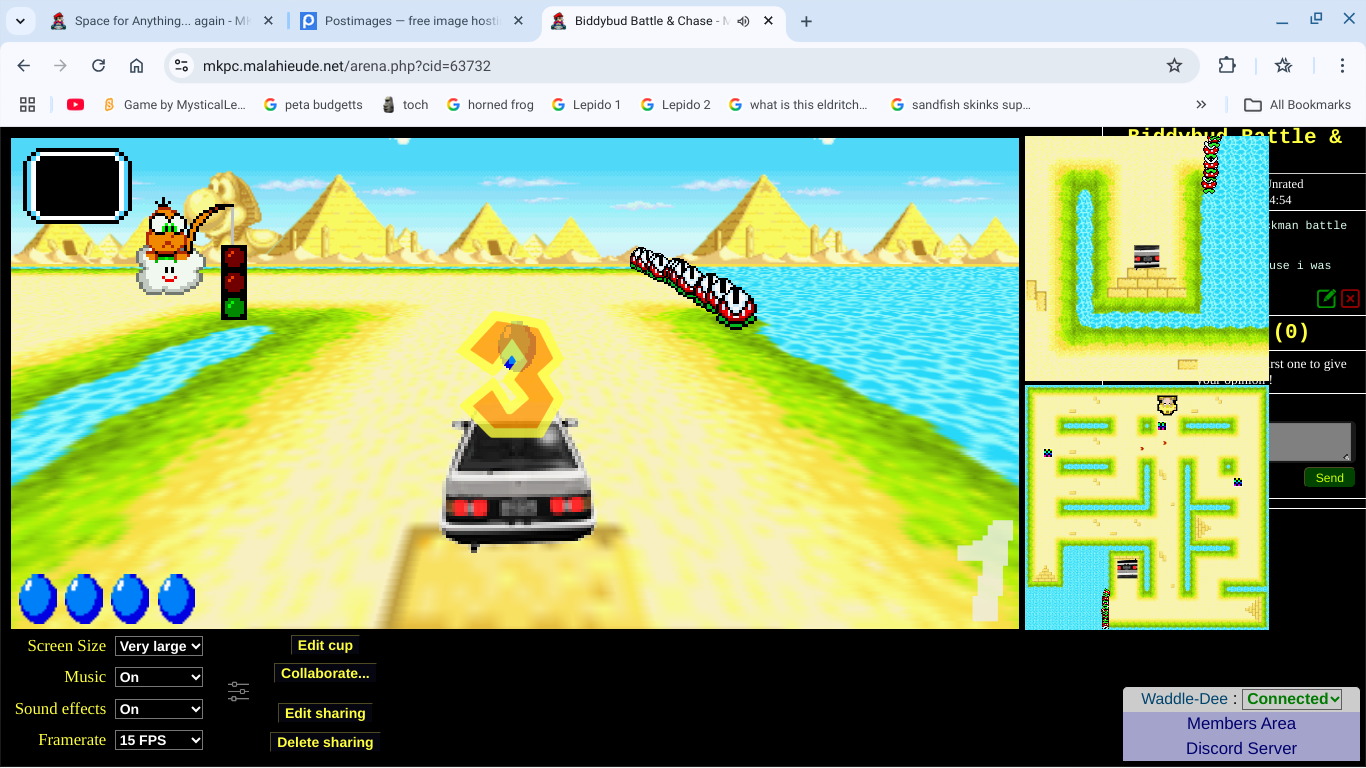Screen dimensions: 1366x768
Task: Edit description with green pencil icon
Action: point(1326,298)
